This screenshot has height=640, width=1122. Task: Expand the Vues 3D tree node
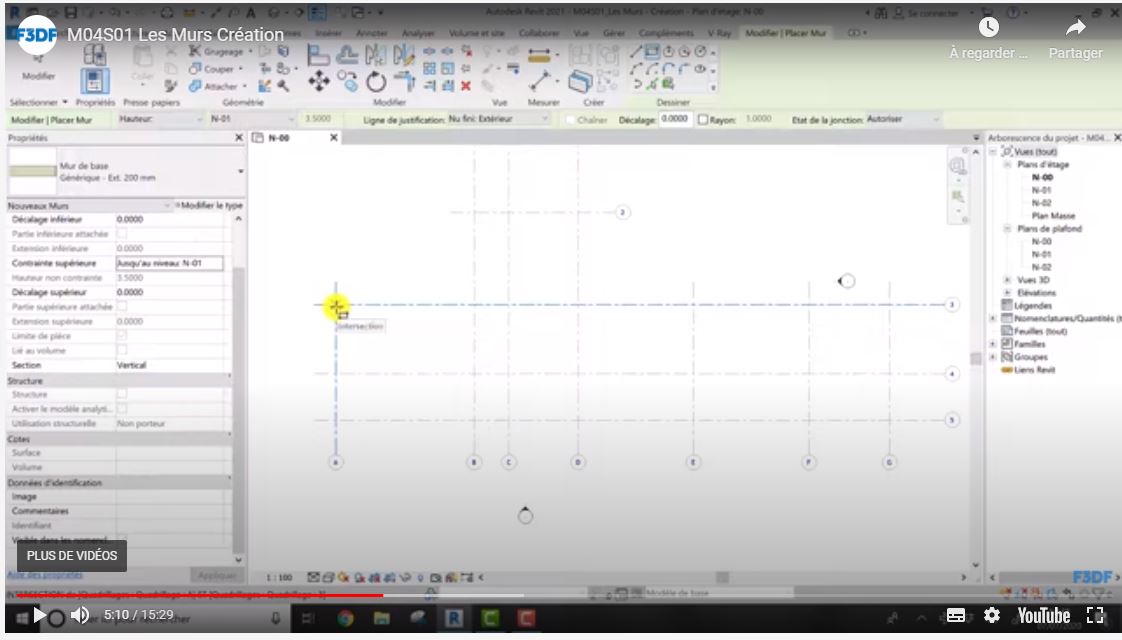coord(1008,280)
